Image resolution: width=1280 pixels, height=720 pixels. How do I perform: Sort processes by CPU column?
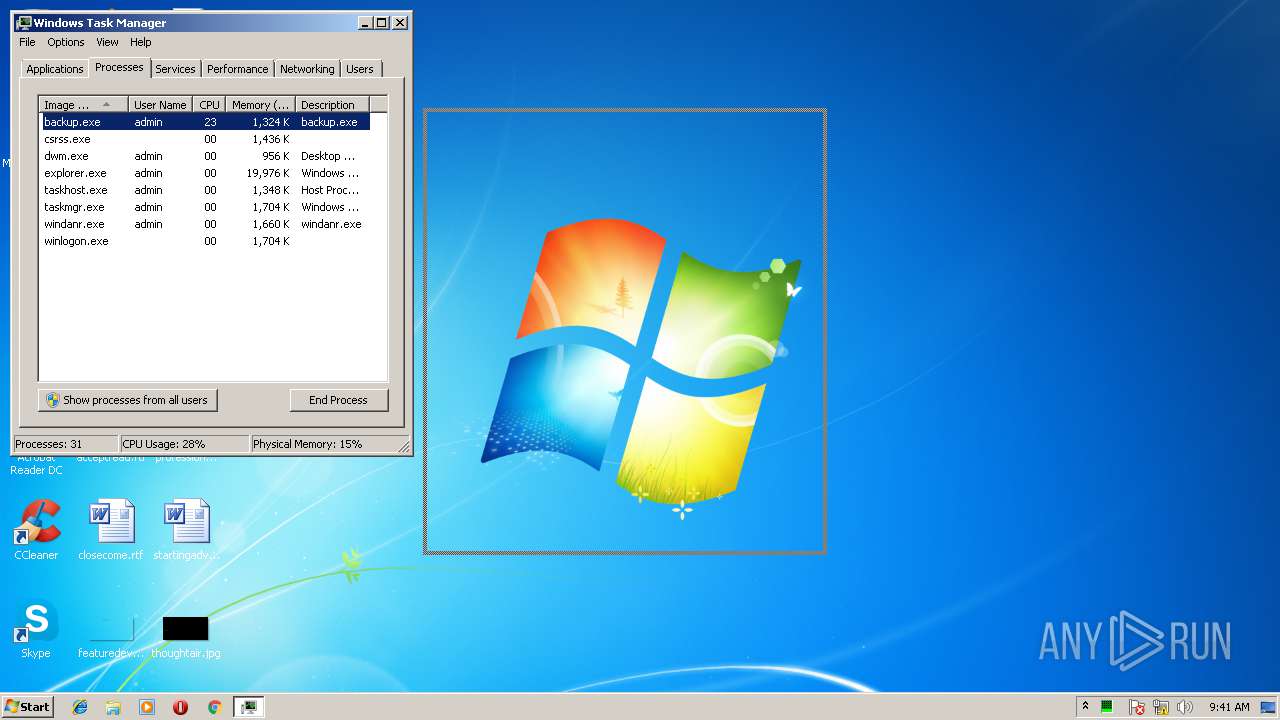(209, 105)
